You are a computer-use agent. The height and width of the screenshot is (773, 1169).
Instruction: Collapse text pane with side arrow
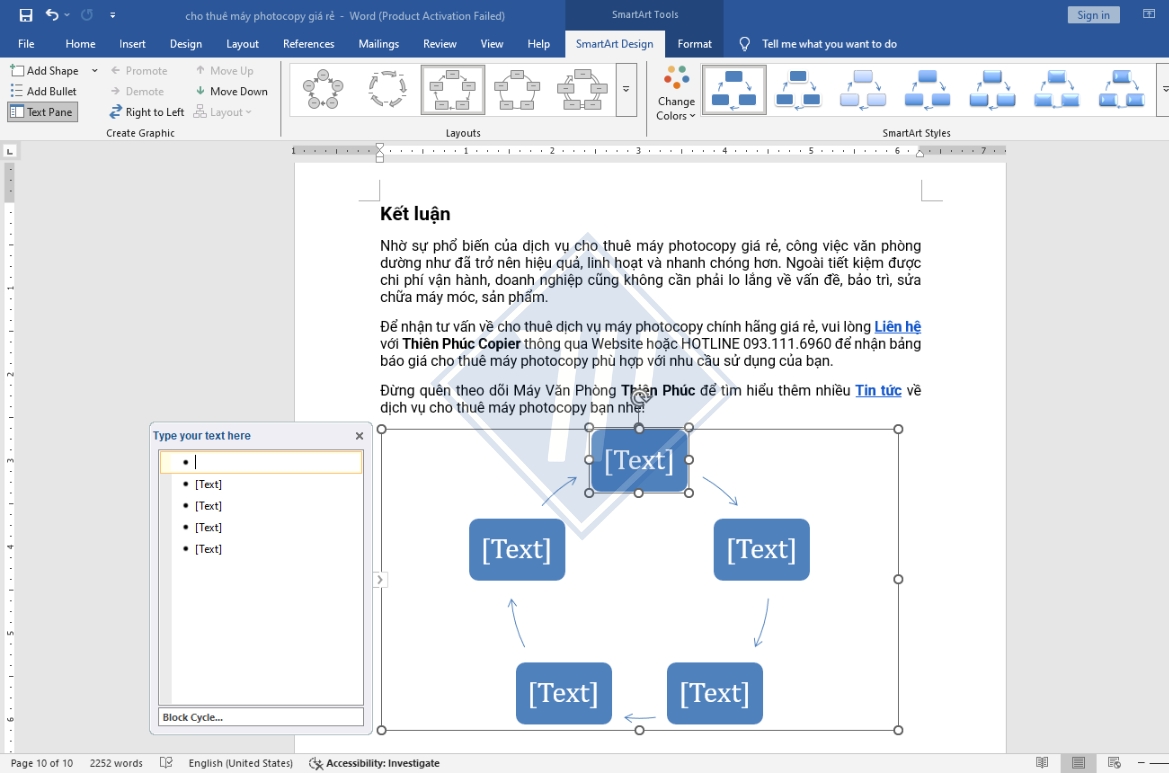click(379, 579)
